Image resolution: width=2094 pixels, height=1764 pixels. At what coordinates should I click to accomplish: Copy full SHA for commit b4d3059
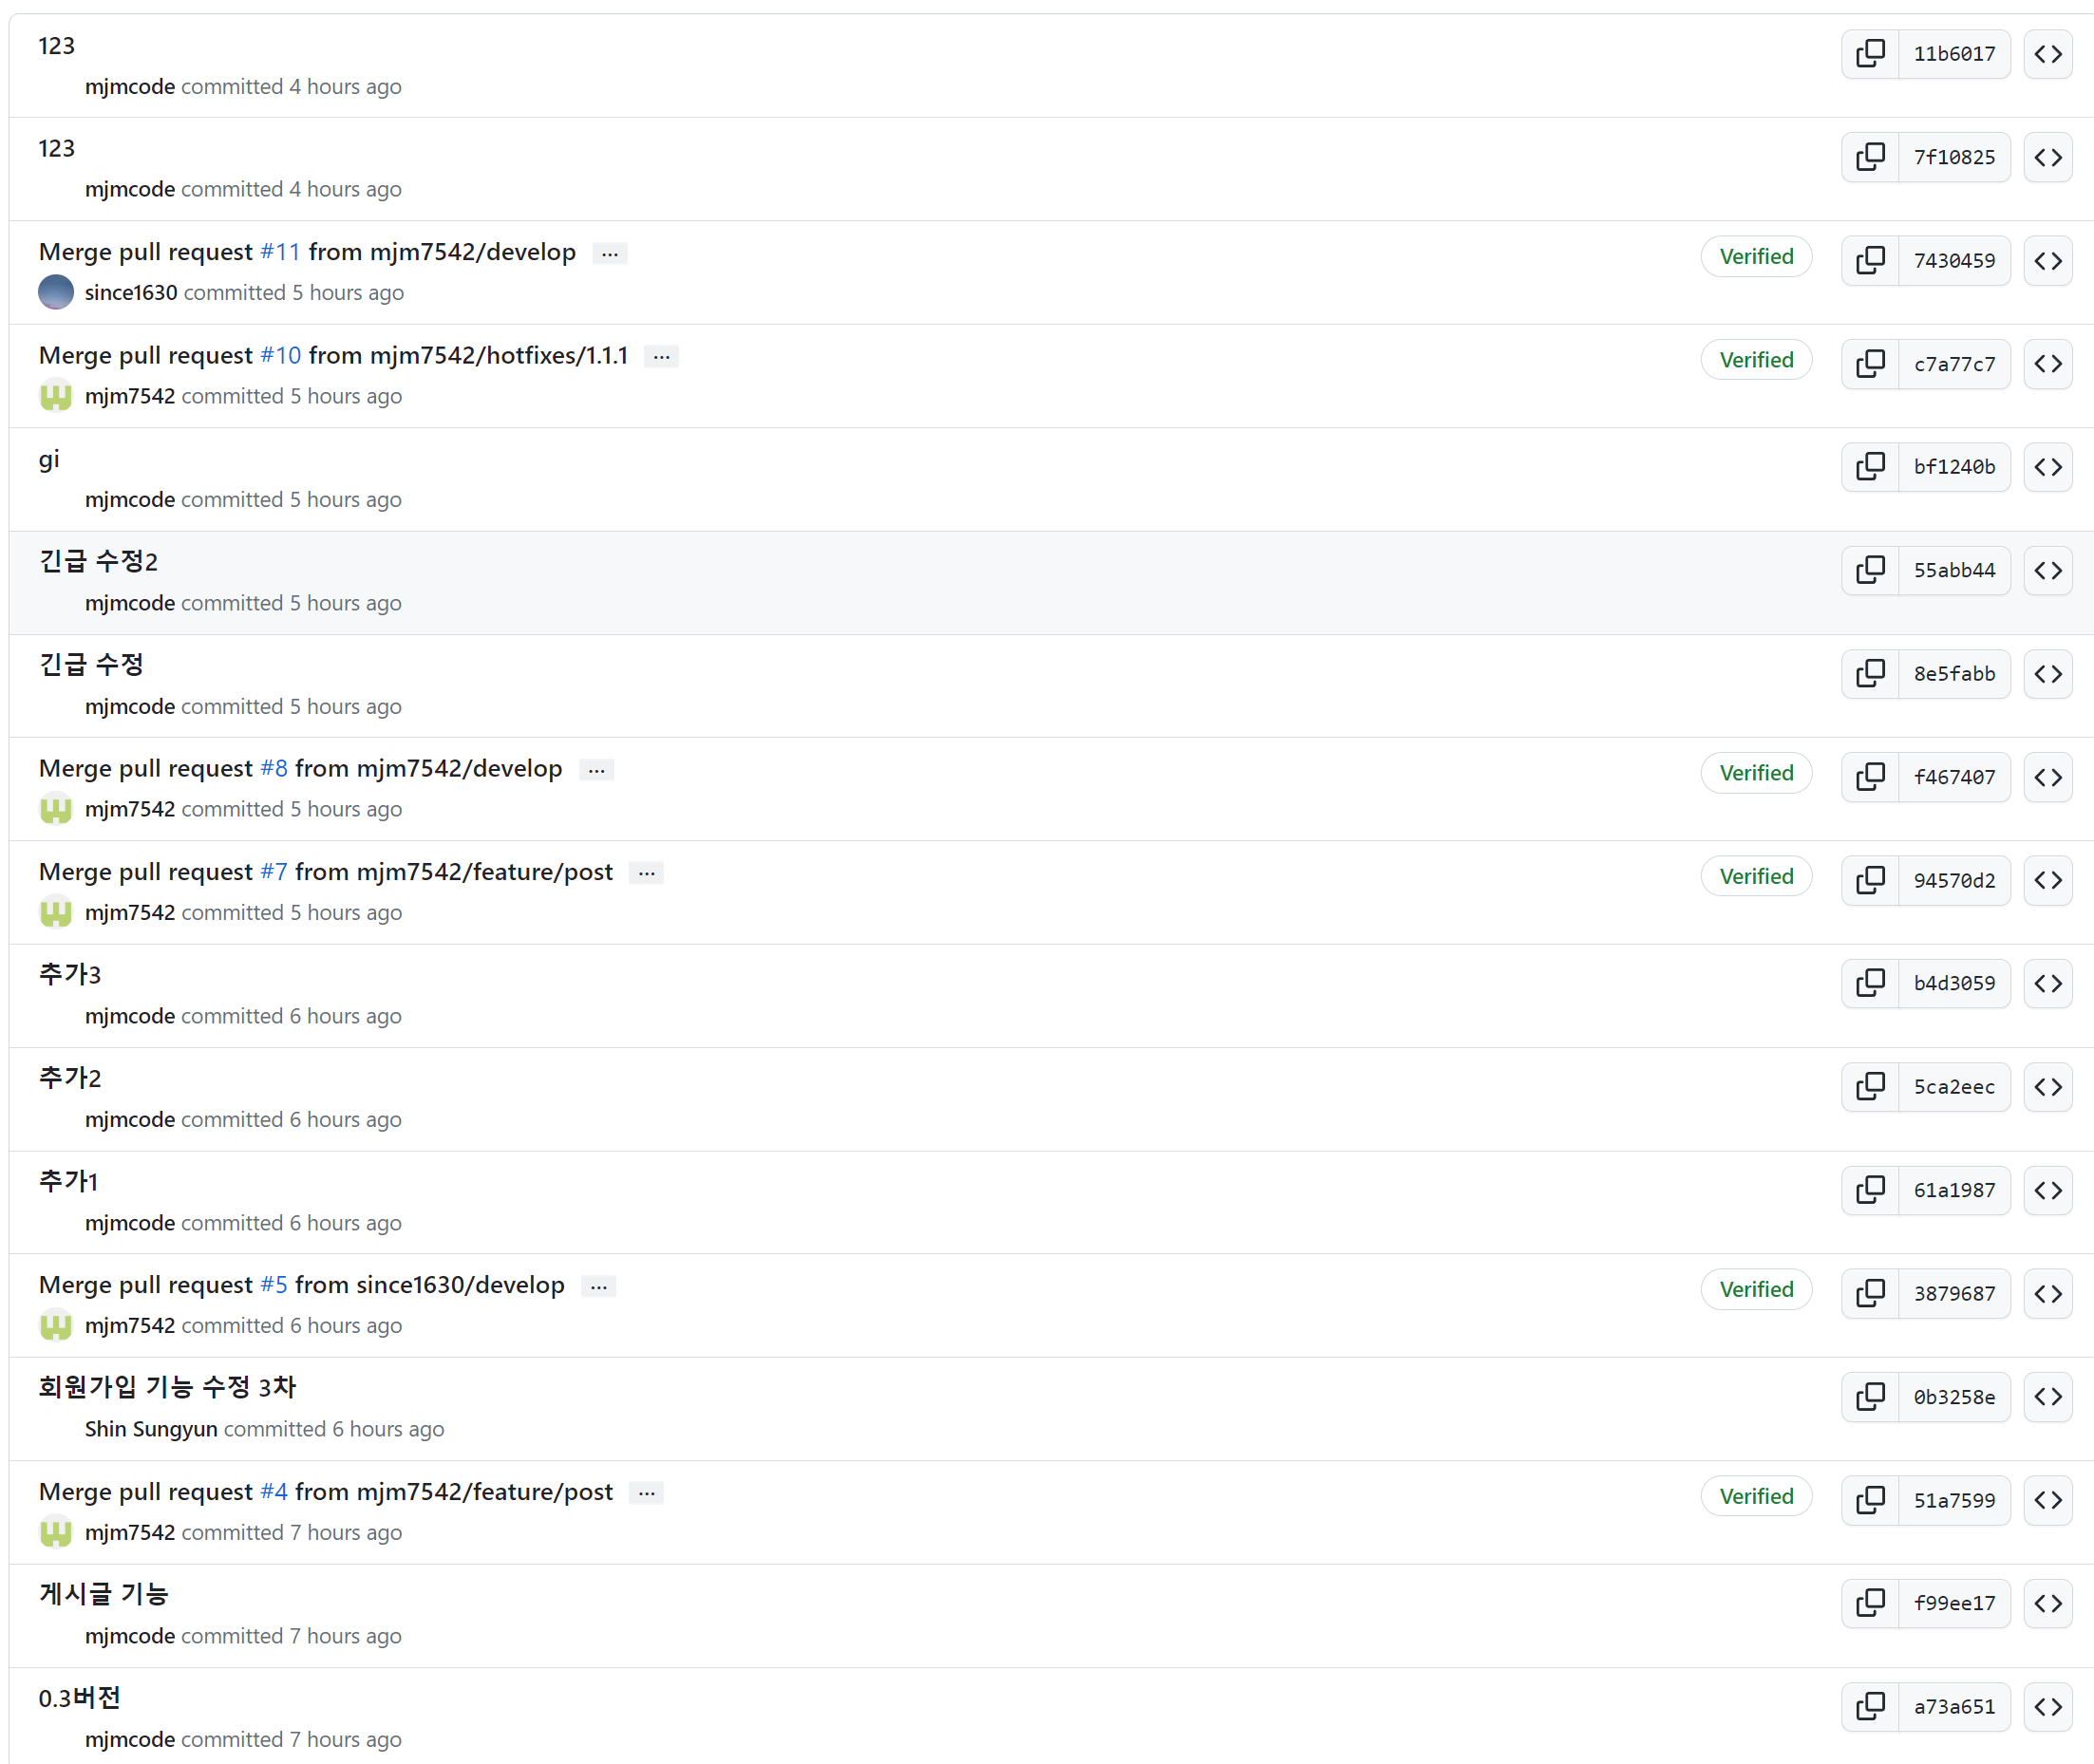[x=1870, y=984]
